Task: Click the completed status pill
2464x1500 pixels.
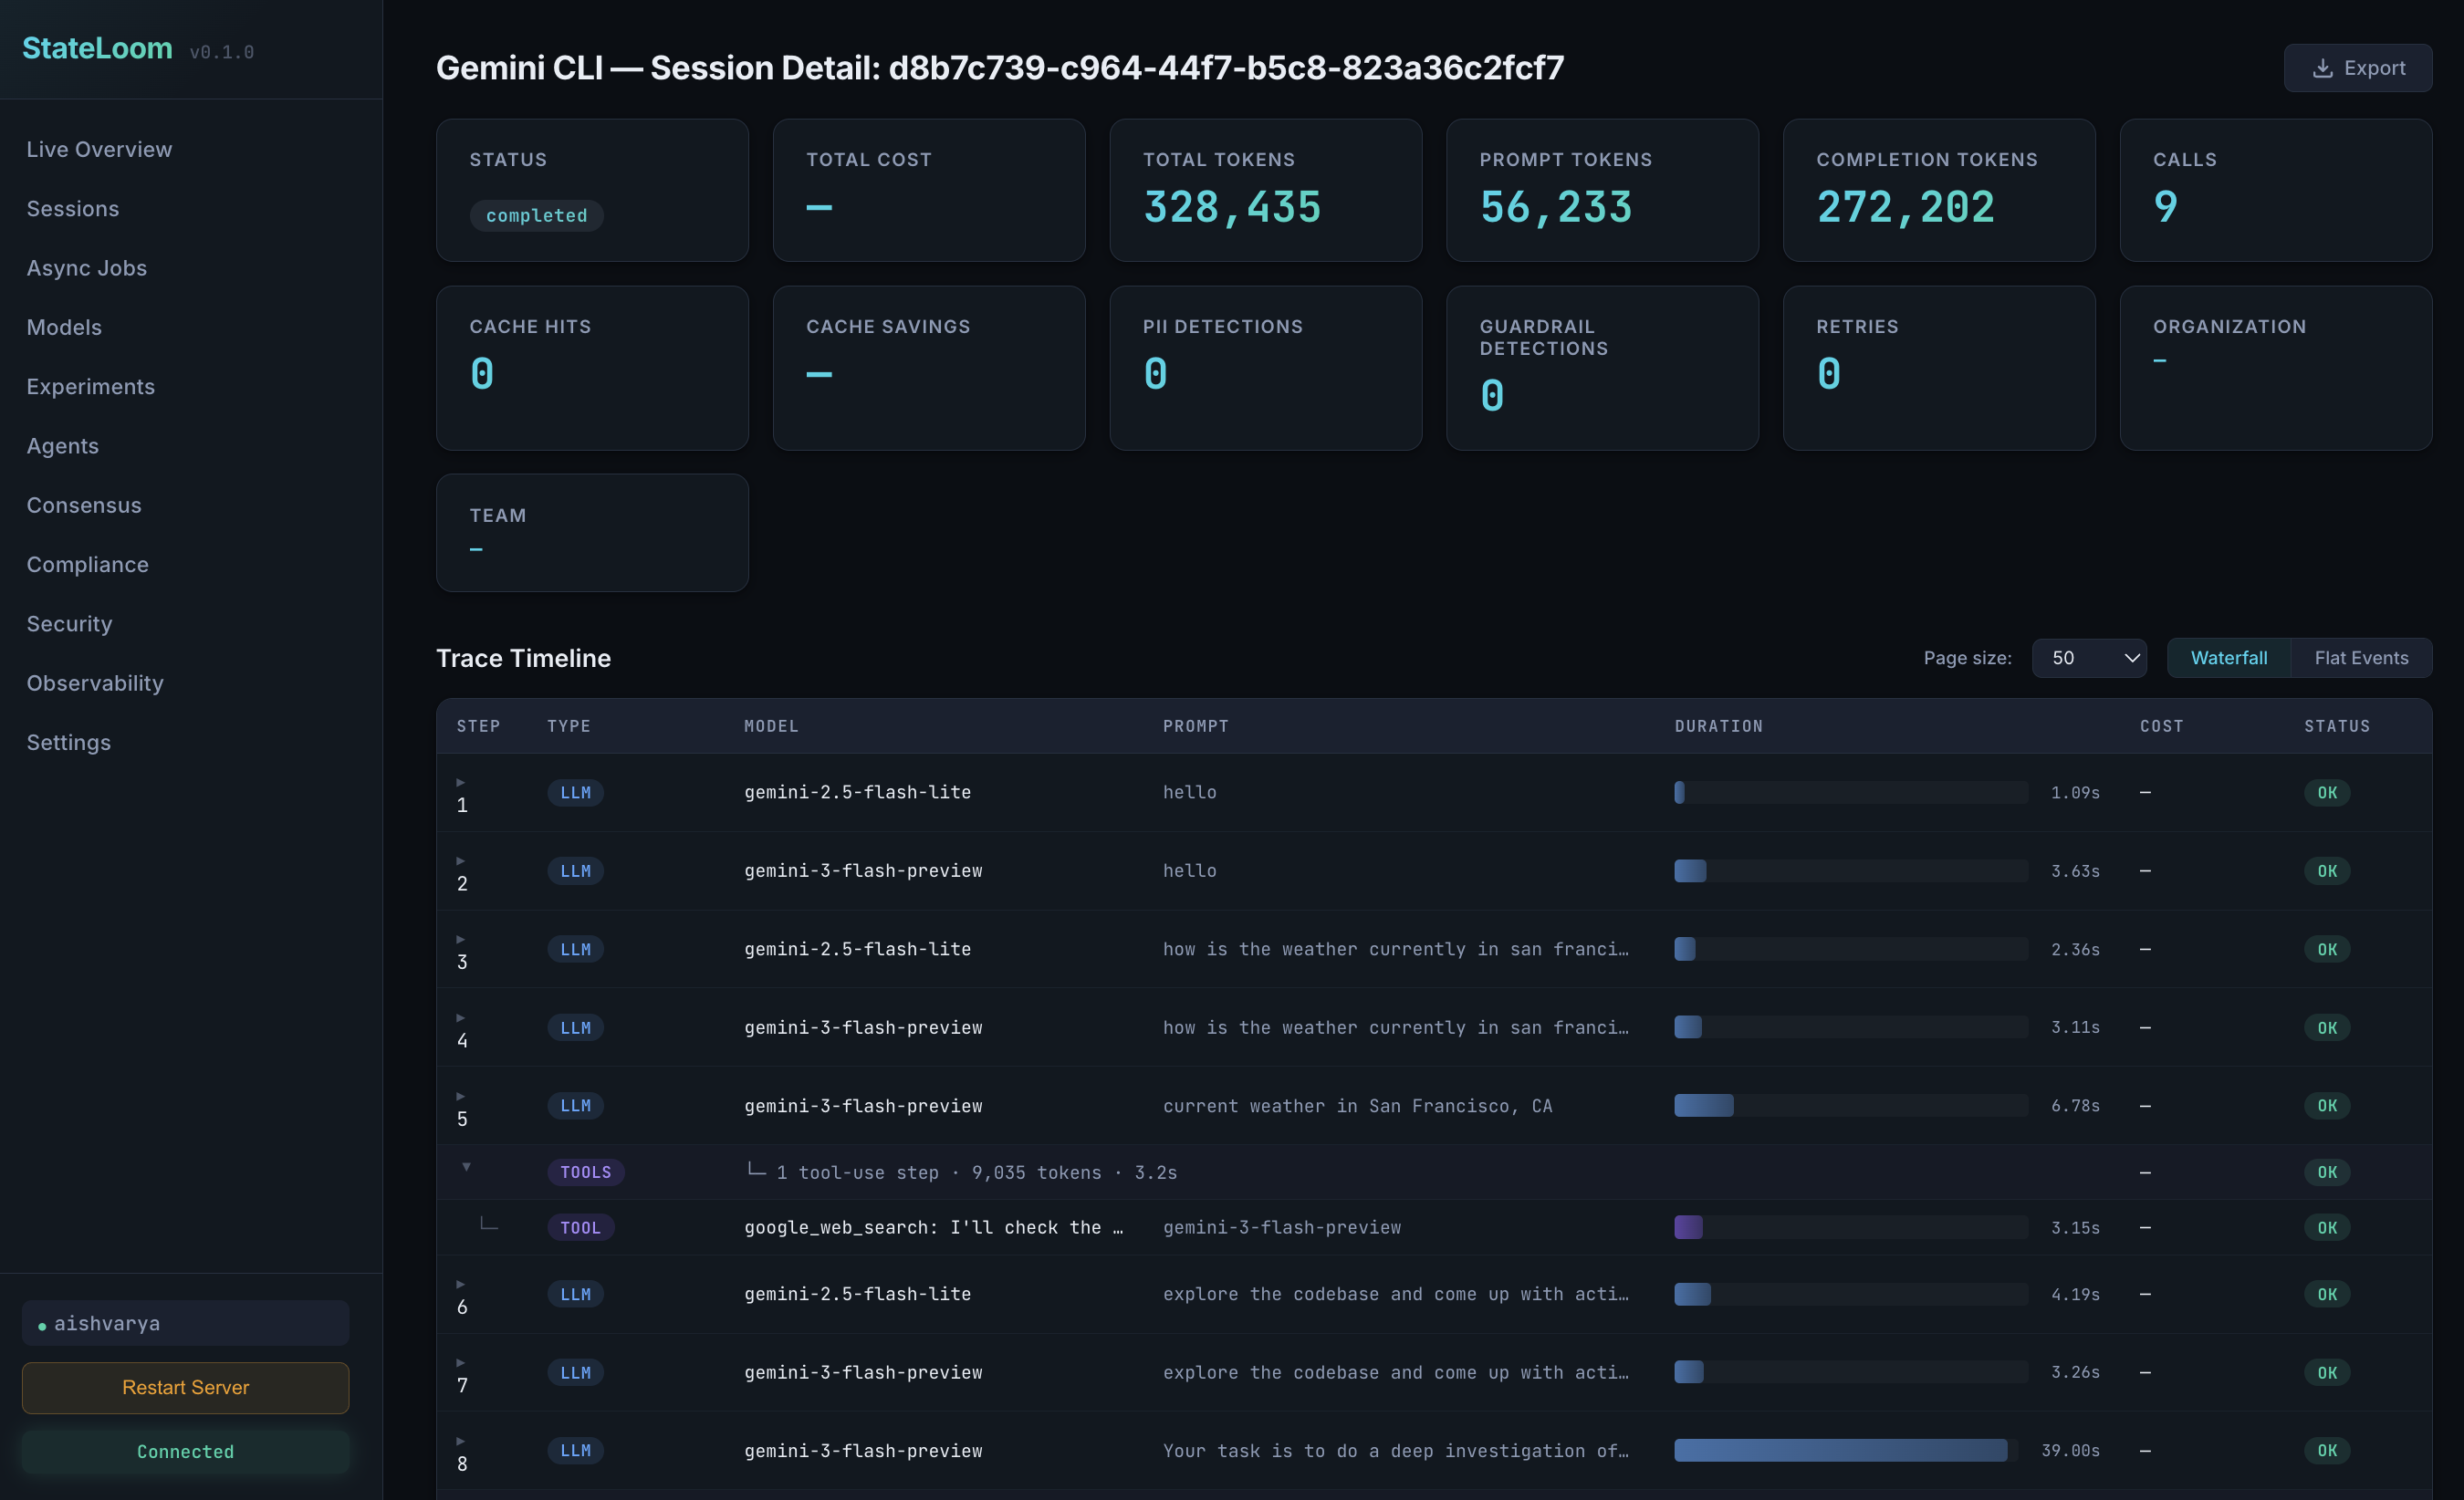Action: [536, 215]
